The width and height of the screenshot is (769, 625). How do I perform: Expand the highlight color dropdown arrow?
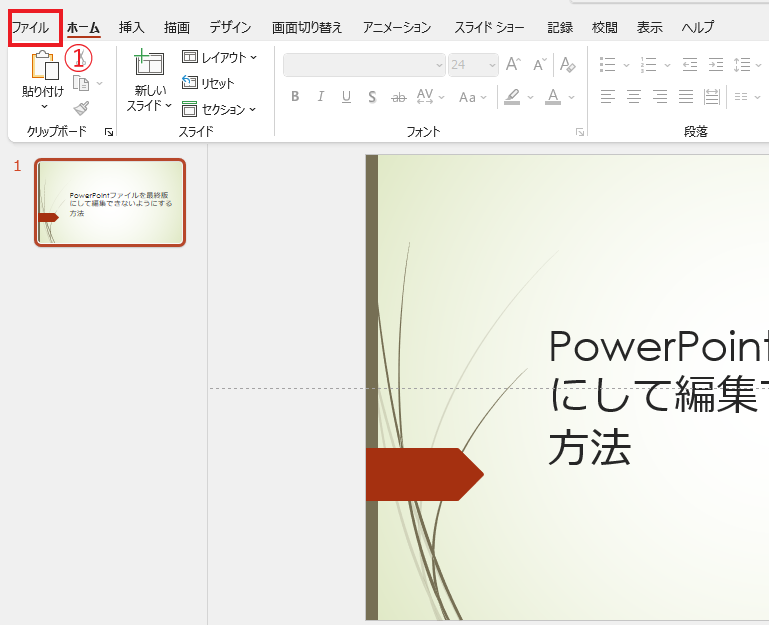[530, 97]
